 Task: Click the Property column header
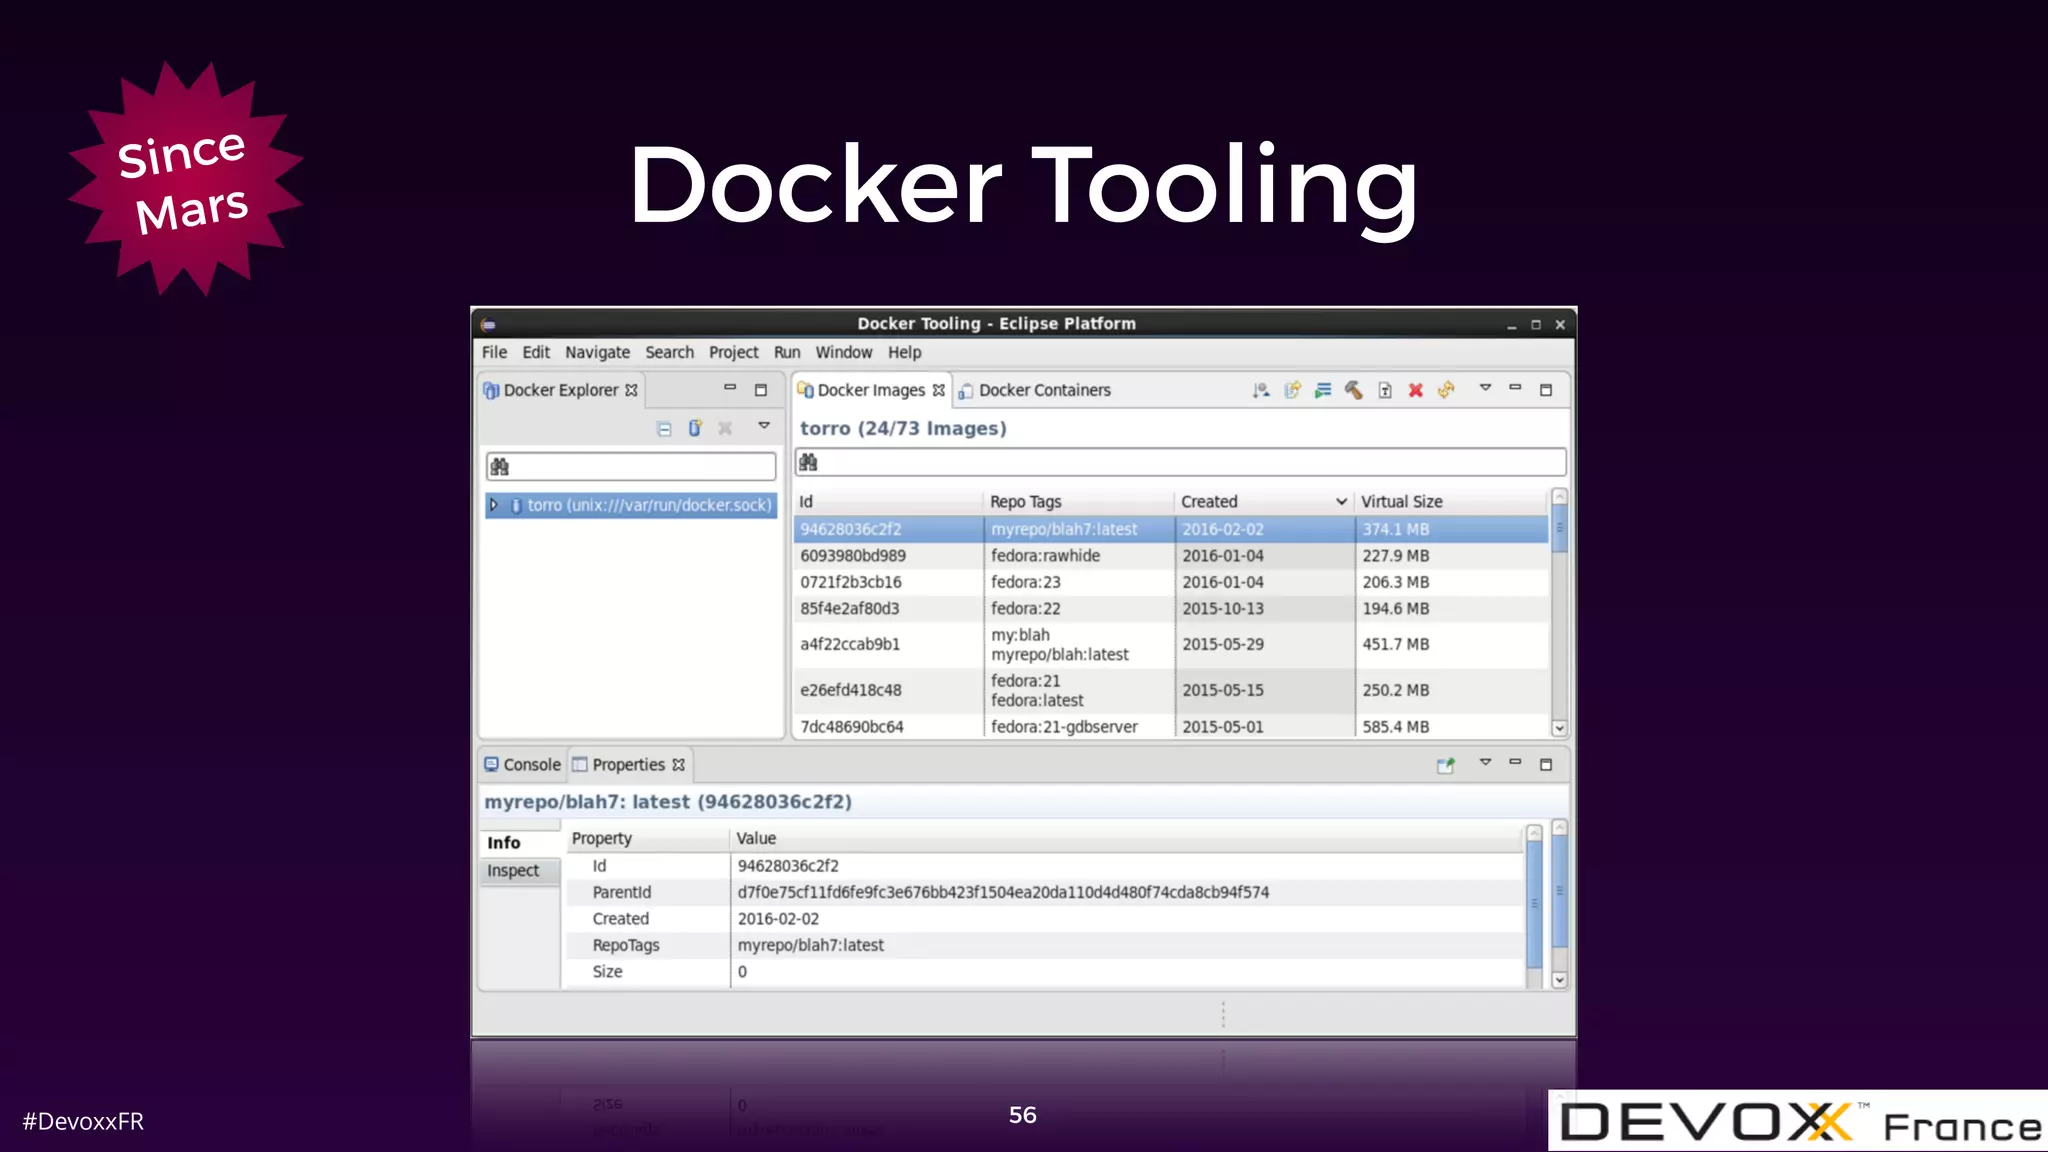point(646,839)
